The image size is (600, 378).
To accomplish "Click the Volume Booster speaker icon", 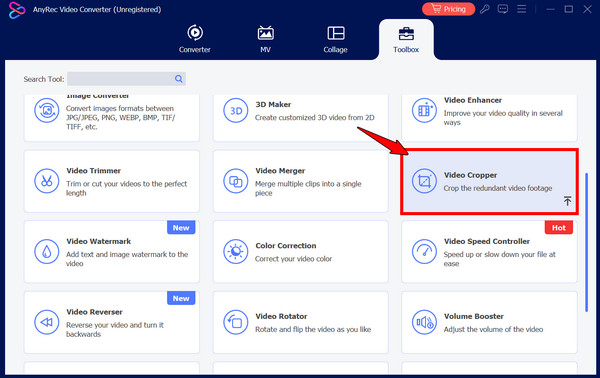I will click(424, 322).
